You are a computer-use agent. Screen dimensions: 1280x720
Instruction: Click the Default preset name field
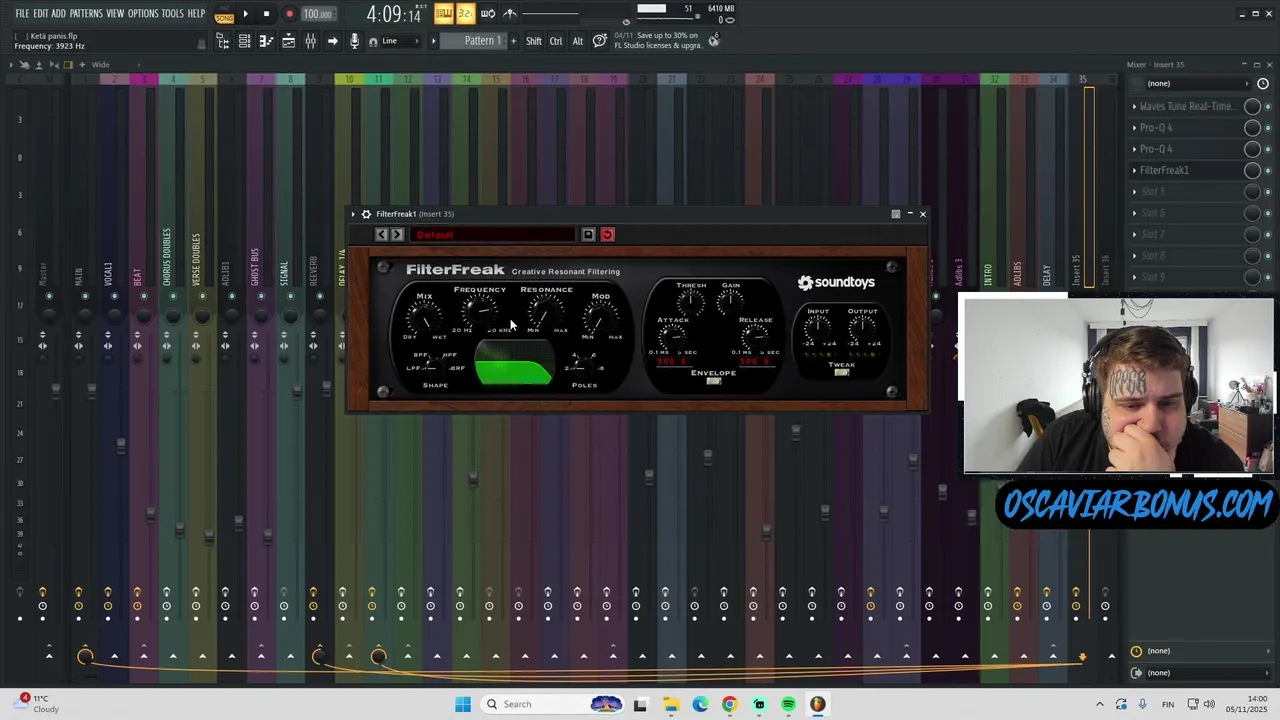pos(492,235)
